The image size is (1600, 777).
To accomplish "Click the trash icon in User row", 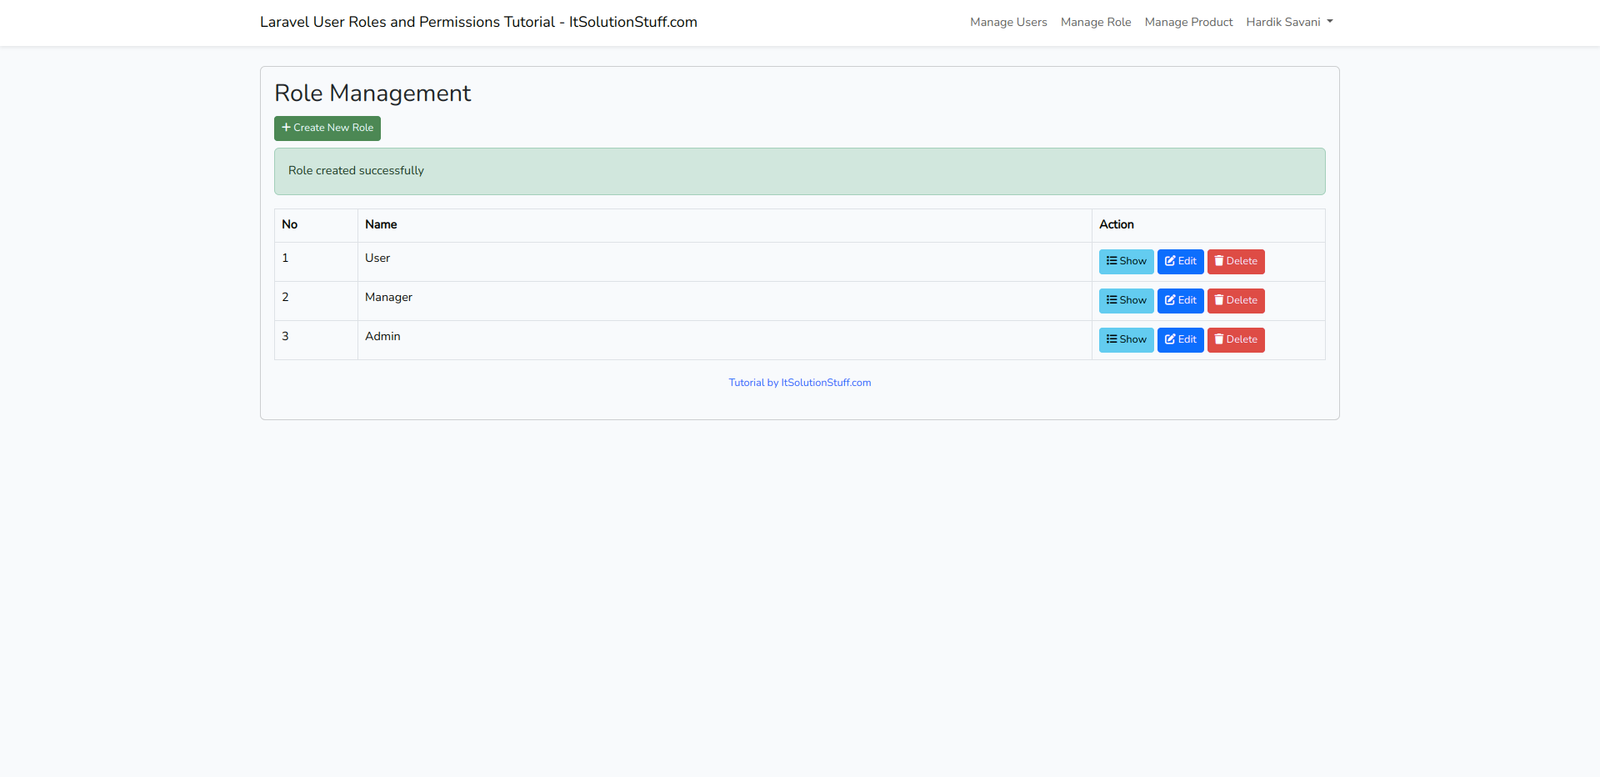I will coord(1219,260).
